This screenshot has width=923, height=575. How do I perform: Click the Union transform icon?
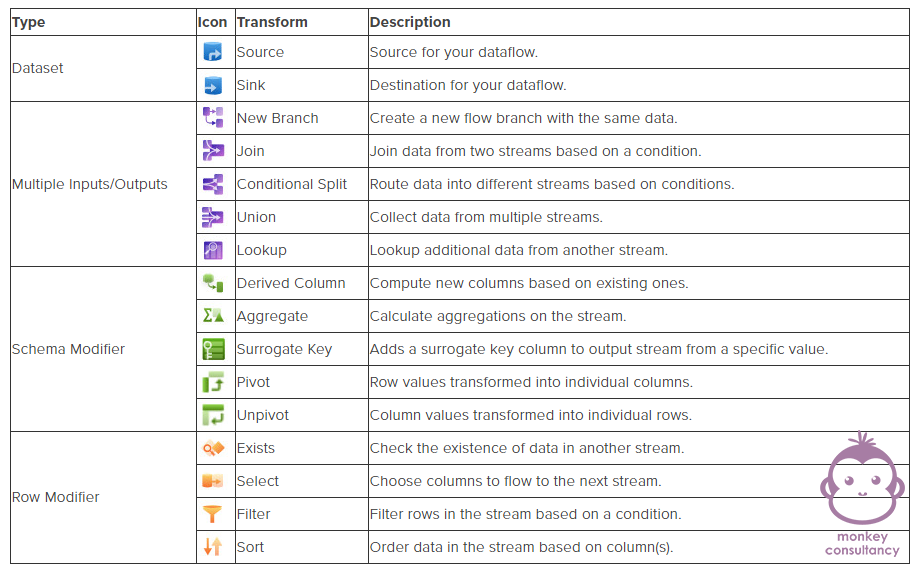pyautogui.click(x=213, y=217)
